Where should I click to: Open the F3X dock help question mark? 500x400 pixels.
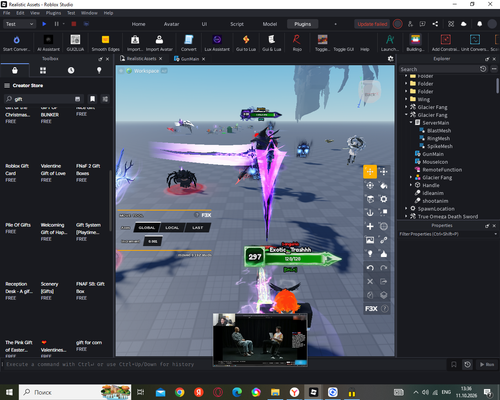coord(385,309)
